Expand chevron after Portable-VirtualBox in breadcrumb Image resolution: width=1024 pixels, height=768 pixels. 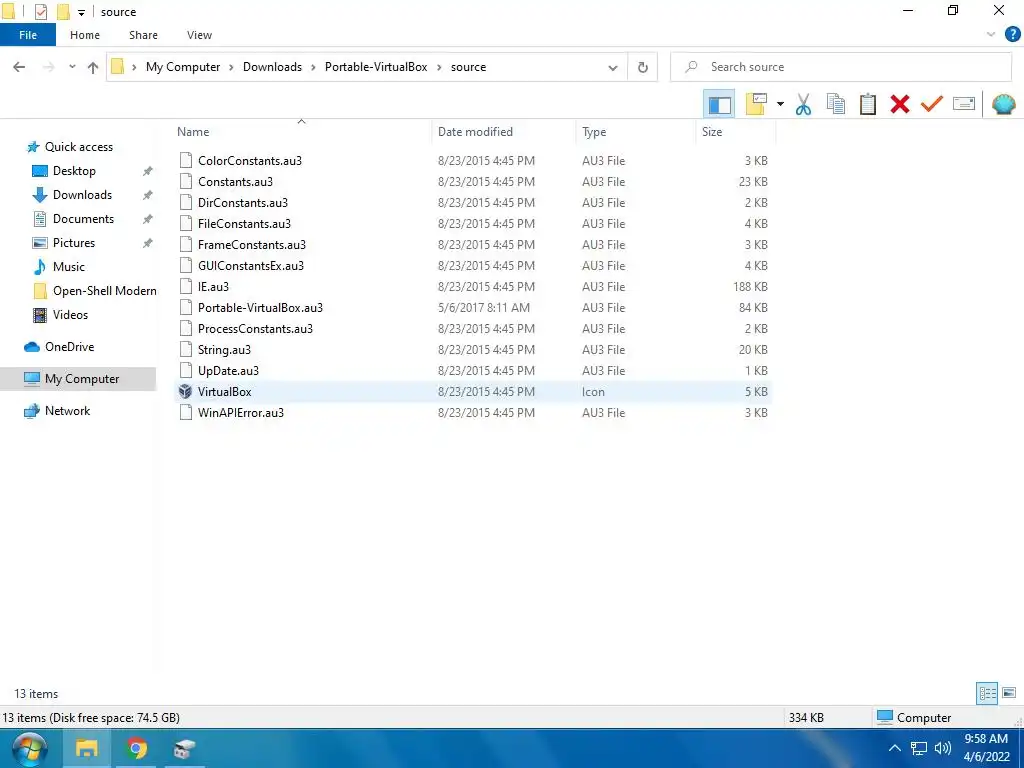coord(439,67)
